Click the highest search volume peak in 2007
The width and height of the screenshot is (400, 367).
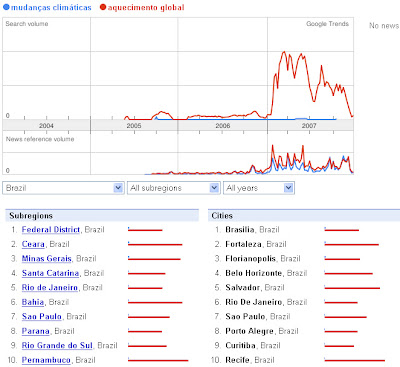point(284,52)
